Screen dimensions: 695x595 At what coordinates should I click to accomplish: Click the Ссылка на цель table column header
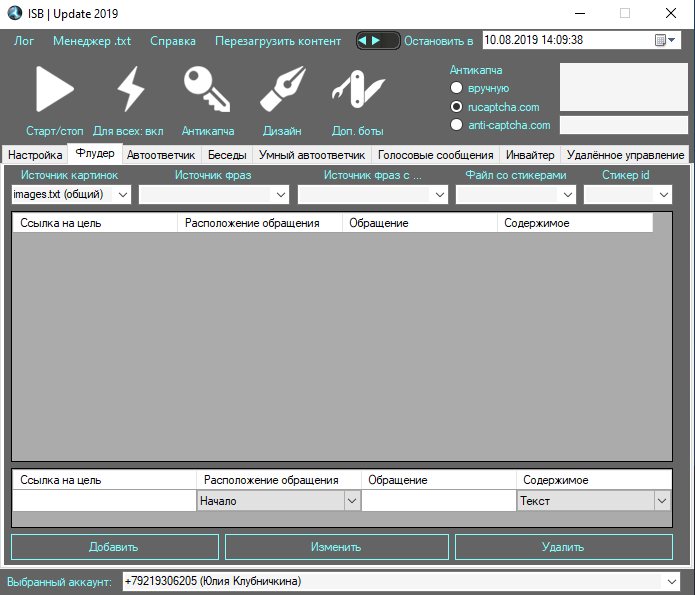(95, 223)
